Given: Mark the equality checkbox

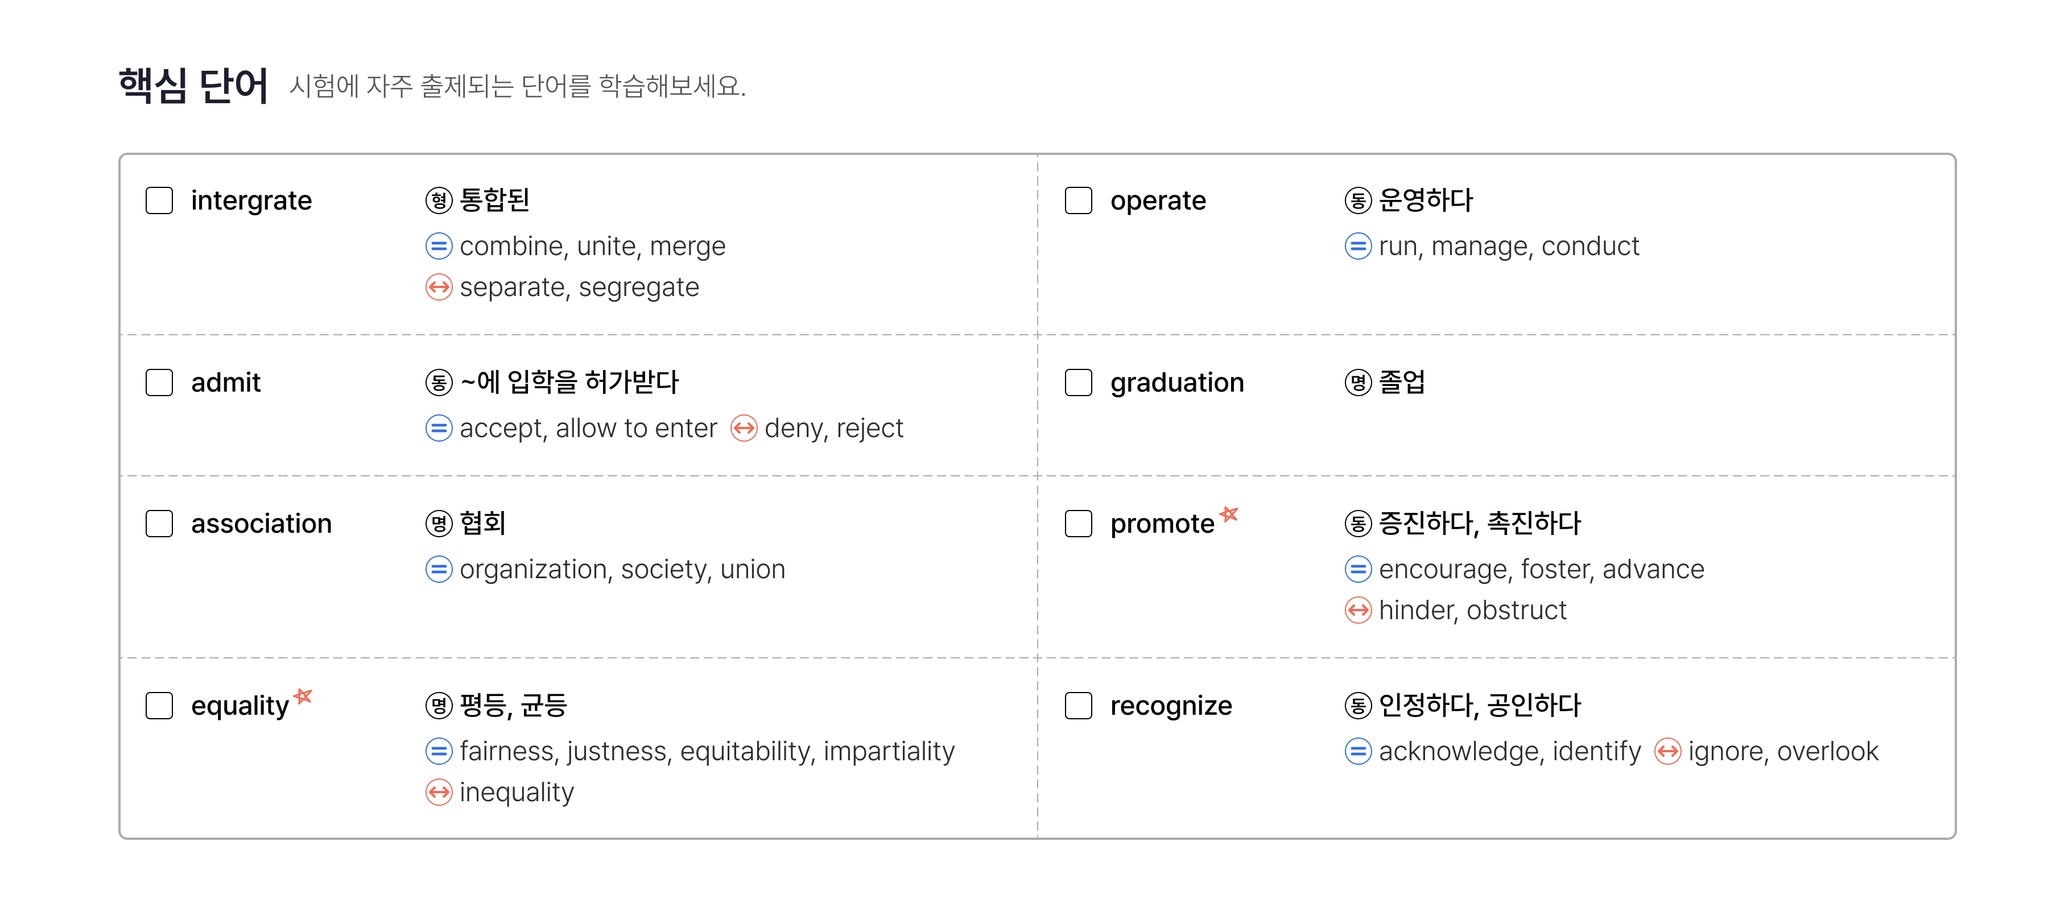Looking at the screenshot, I should pos(159,706).
